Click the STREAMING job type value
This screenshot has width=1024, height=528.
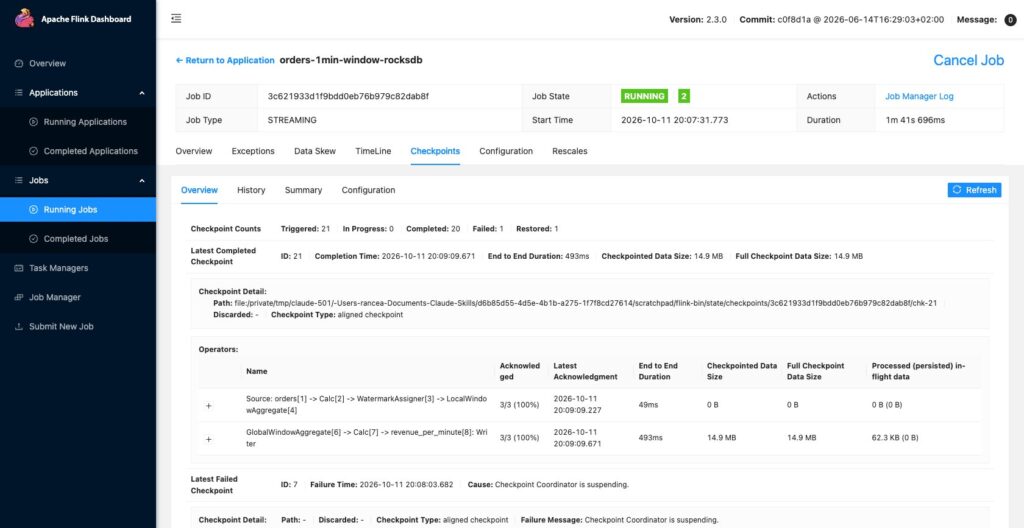(292, 120)
